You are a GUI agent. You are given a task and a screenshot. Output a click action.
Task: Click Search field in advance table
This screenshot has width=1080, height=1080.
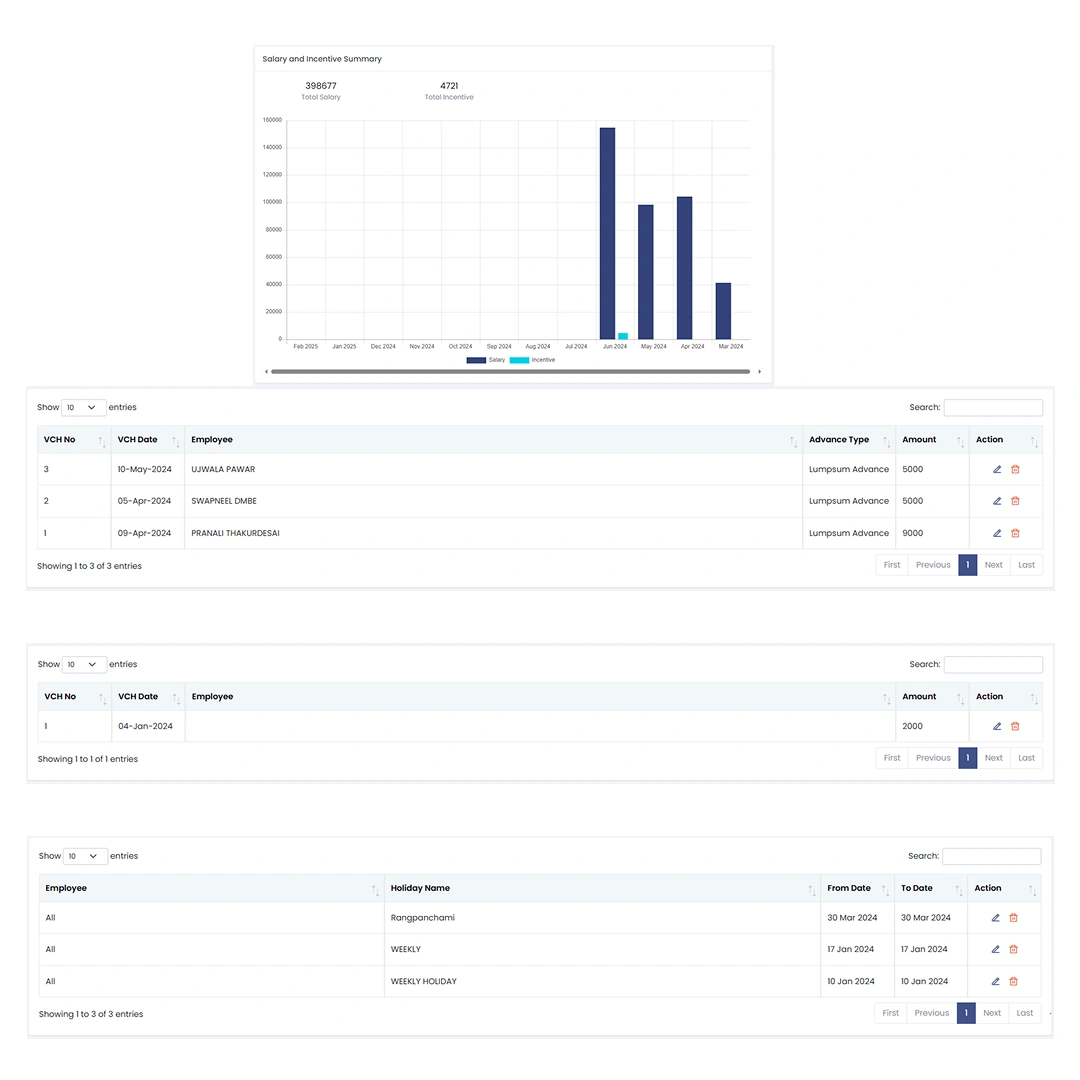(993, 408)
